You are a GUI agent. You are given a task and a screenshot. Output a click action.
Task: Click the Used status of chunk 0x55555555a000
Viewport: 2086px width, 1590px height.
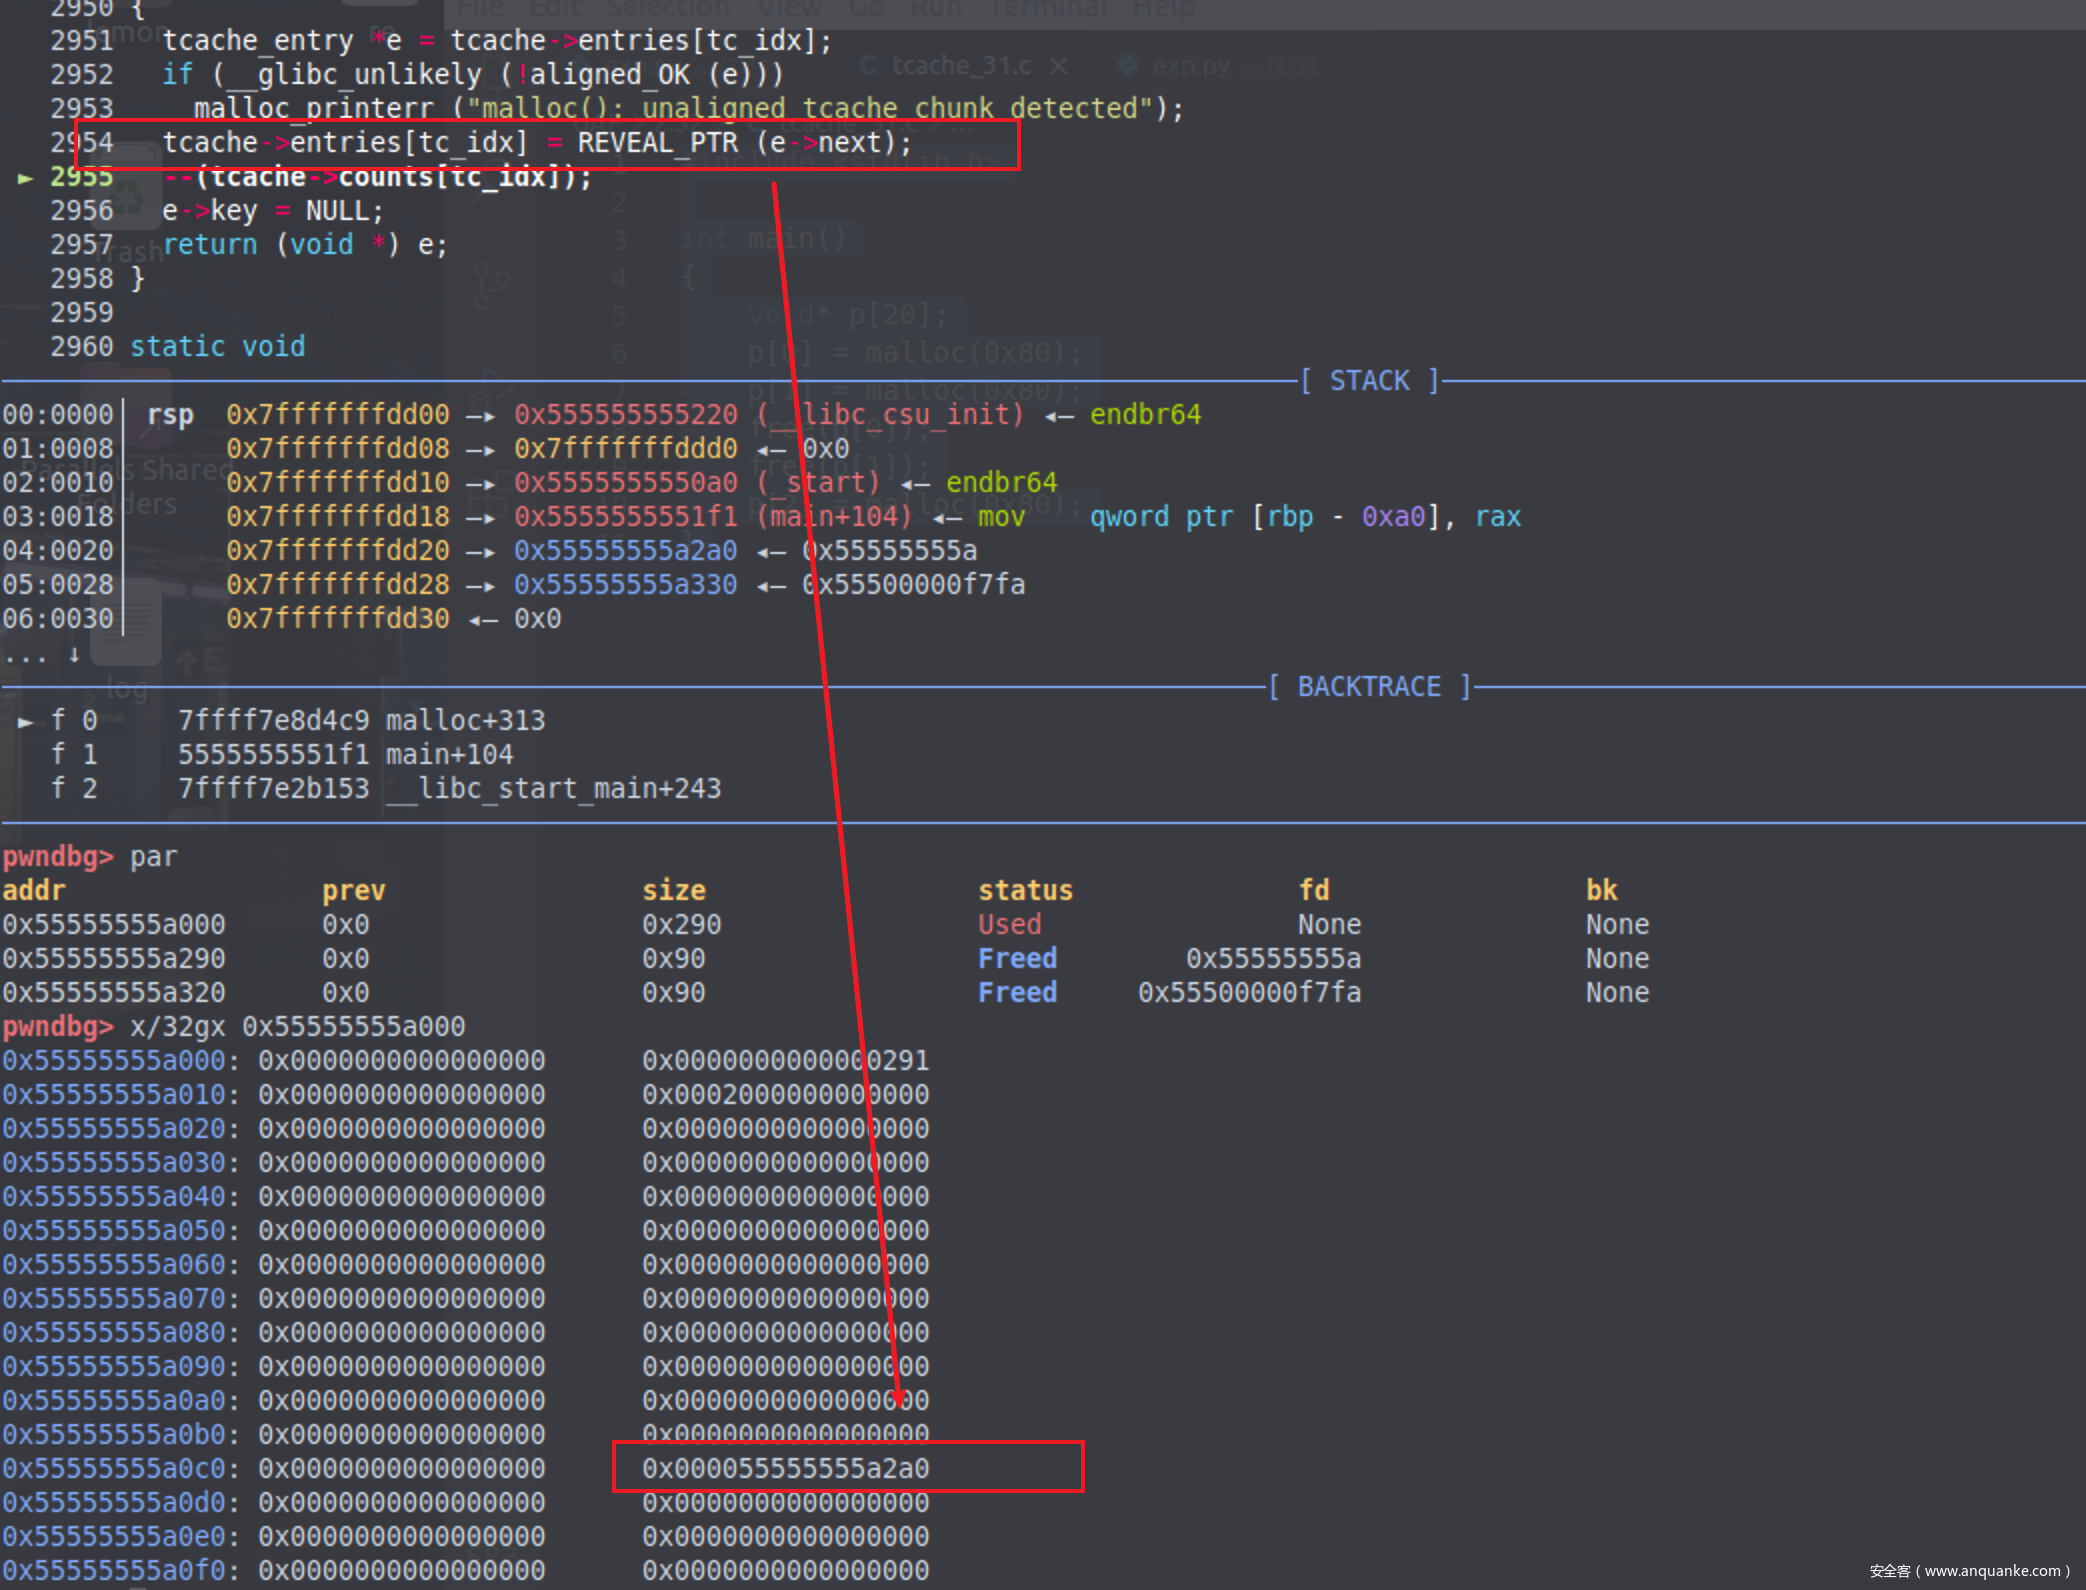click(x=1009, y=924)
